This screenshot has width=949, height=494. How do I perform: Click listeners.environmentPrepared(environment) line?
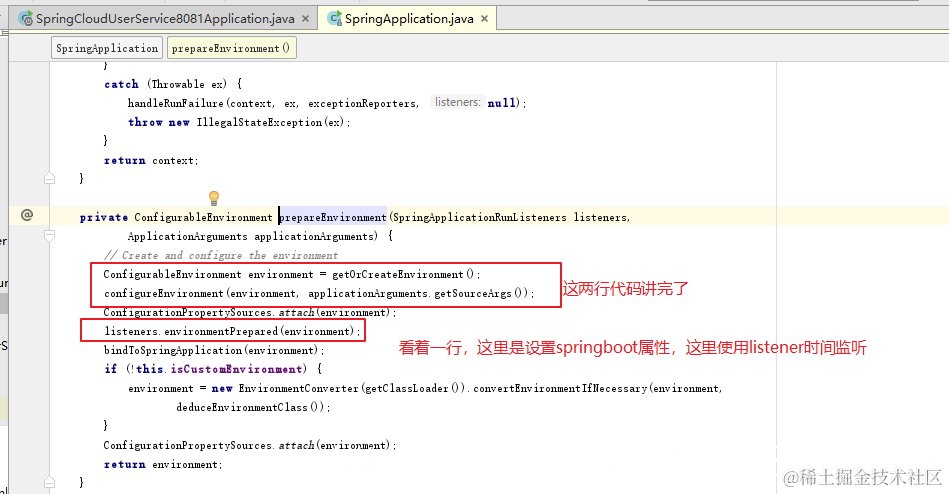click(232, 331)
